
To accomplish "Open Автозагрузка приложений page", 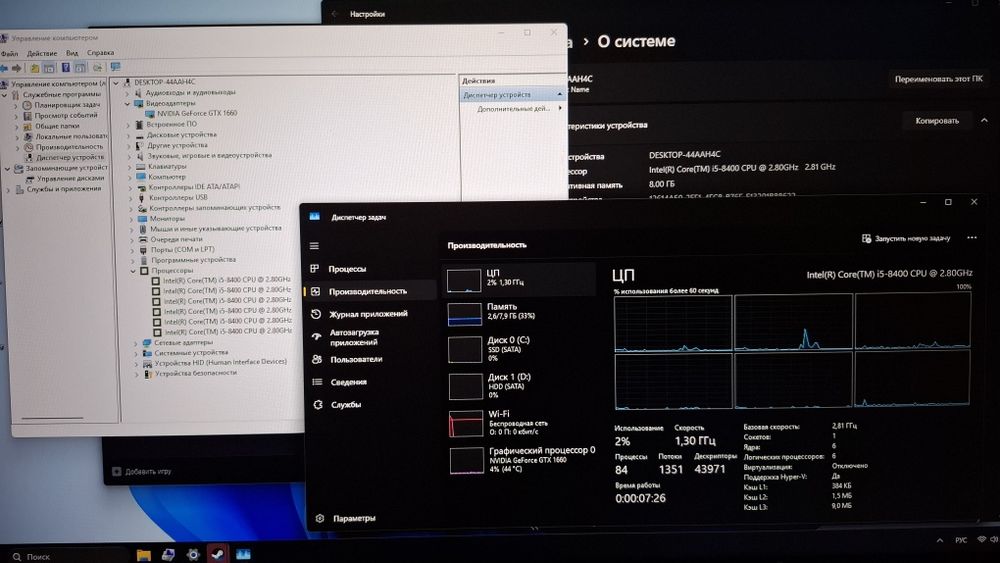I will 355,337.
